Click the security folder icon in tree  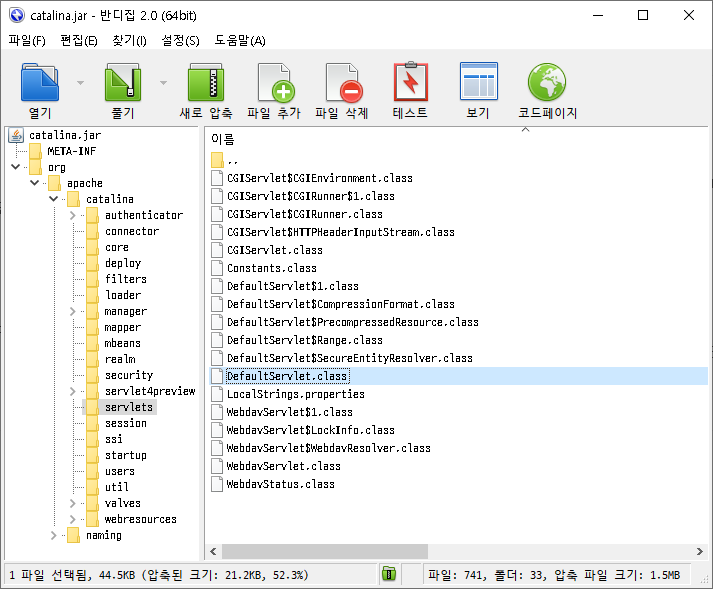pyautogui.click(x=92, y=375)
